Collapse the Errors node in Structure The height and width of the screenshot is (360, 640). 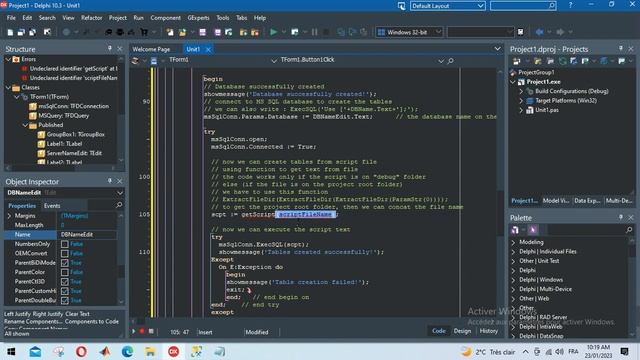(x=8, y=60)
